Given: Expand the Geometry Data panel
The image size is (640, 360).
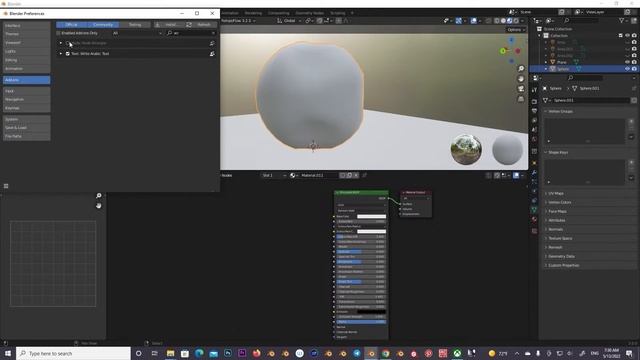Looking at the screenshot, I should pyautogui.click(x=588, y=256).
